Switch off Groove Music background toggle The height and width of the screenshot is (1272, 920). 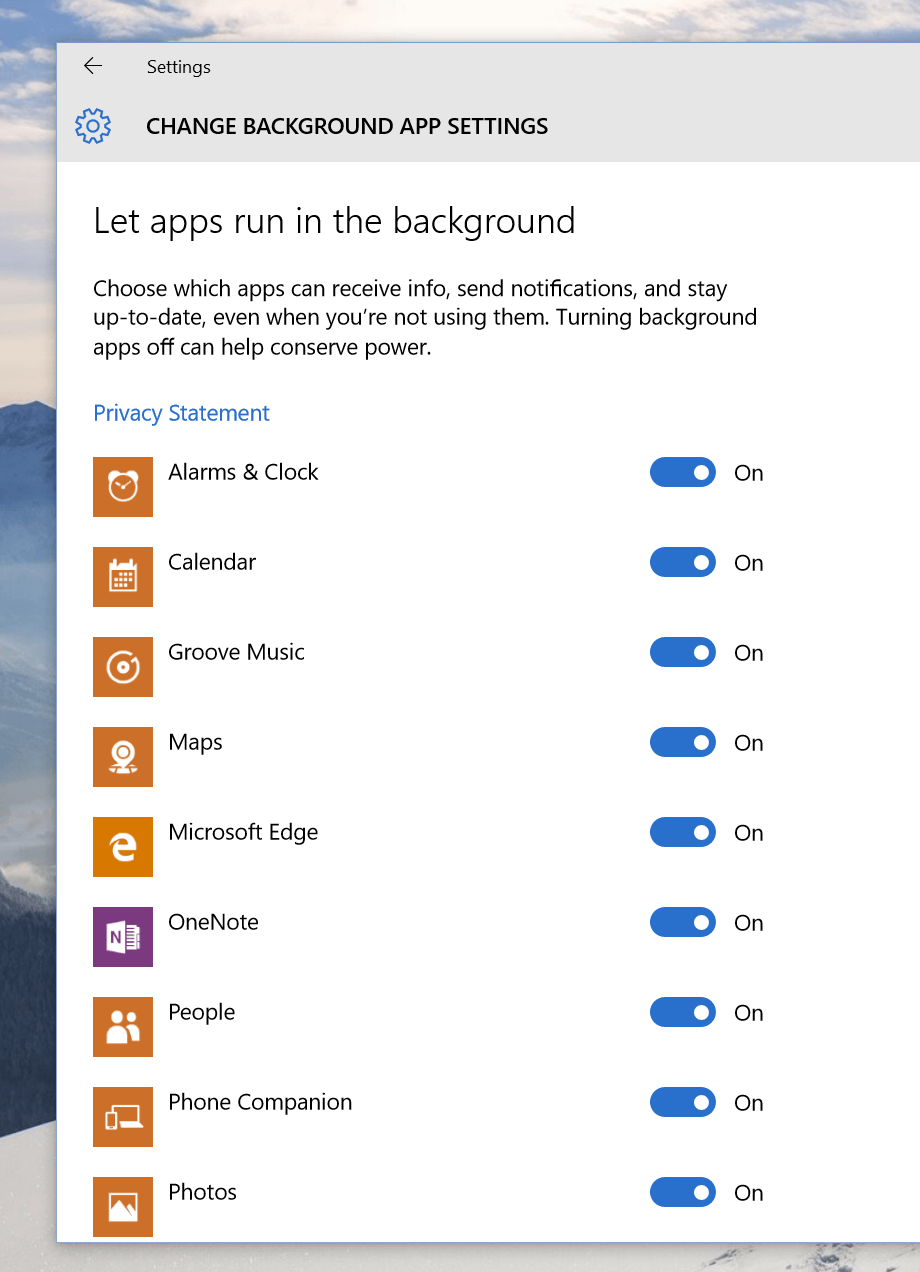click(683, 652)
